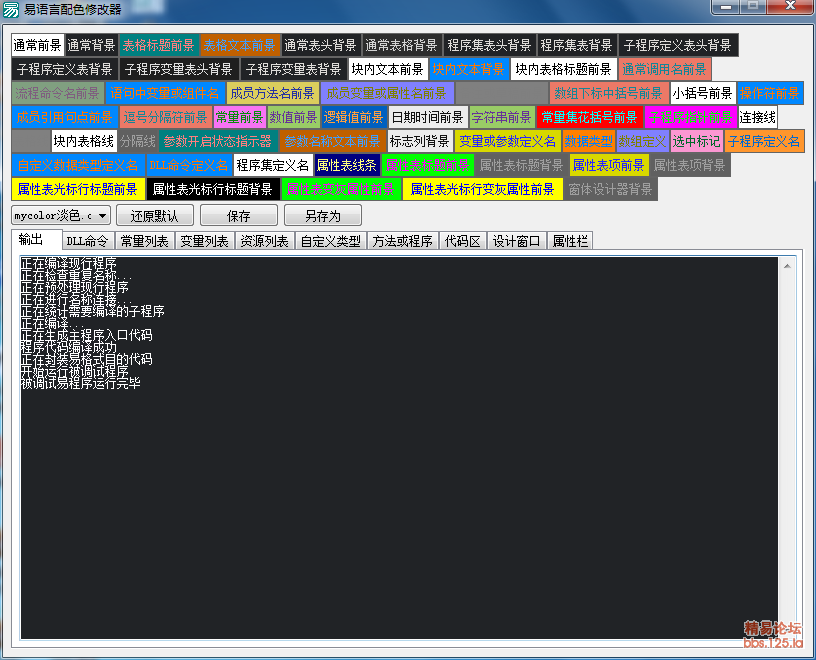This screenshot has width=816, height=660.
Task: Select the 属性栏 tab
Action: pyautogui.click(x=570, y=241)
